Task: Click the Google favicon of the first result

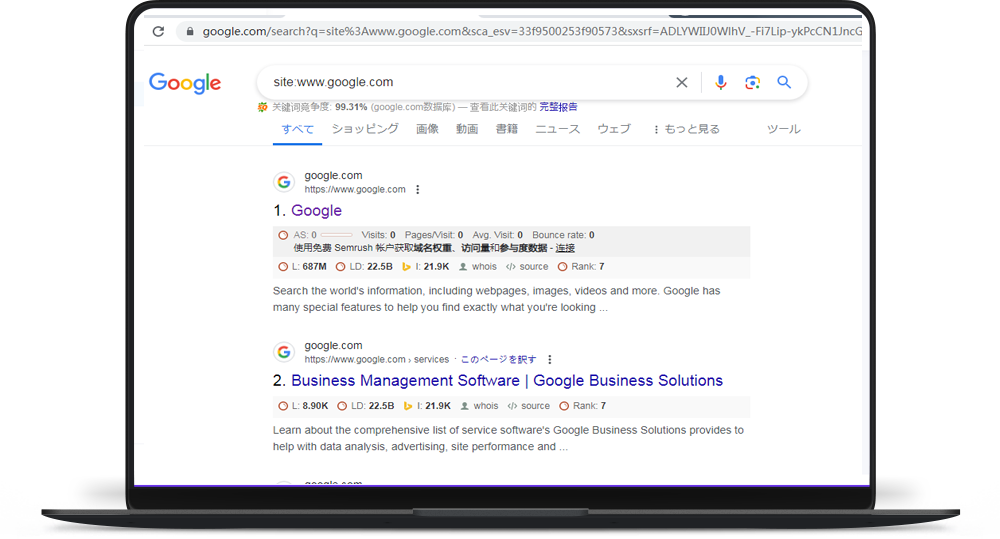Action: click(284, 182)
